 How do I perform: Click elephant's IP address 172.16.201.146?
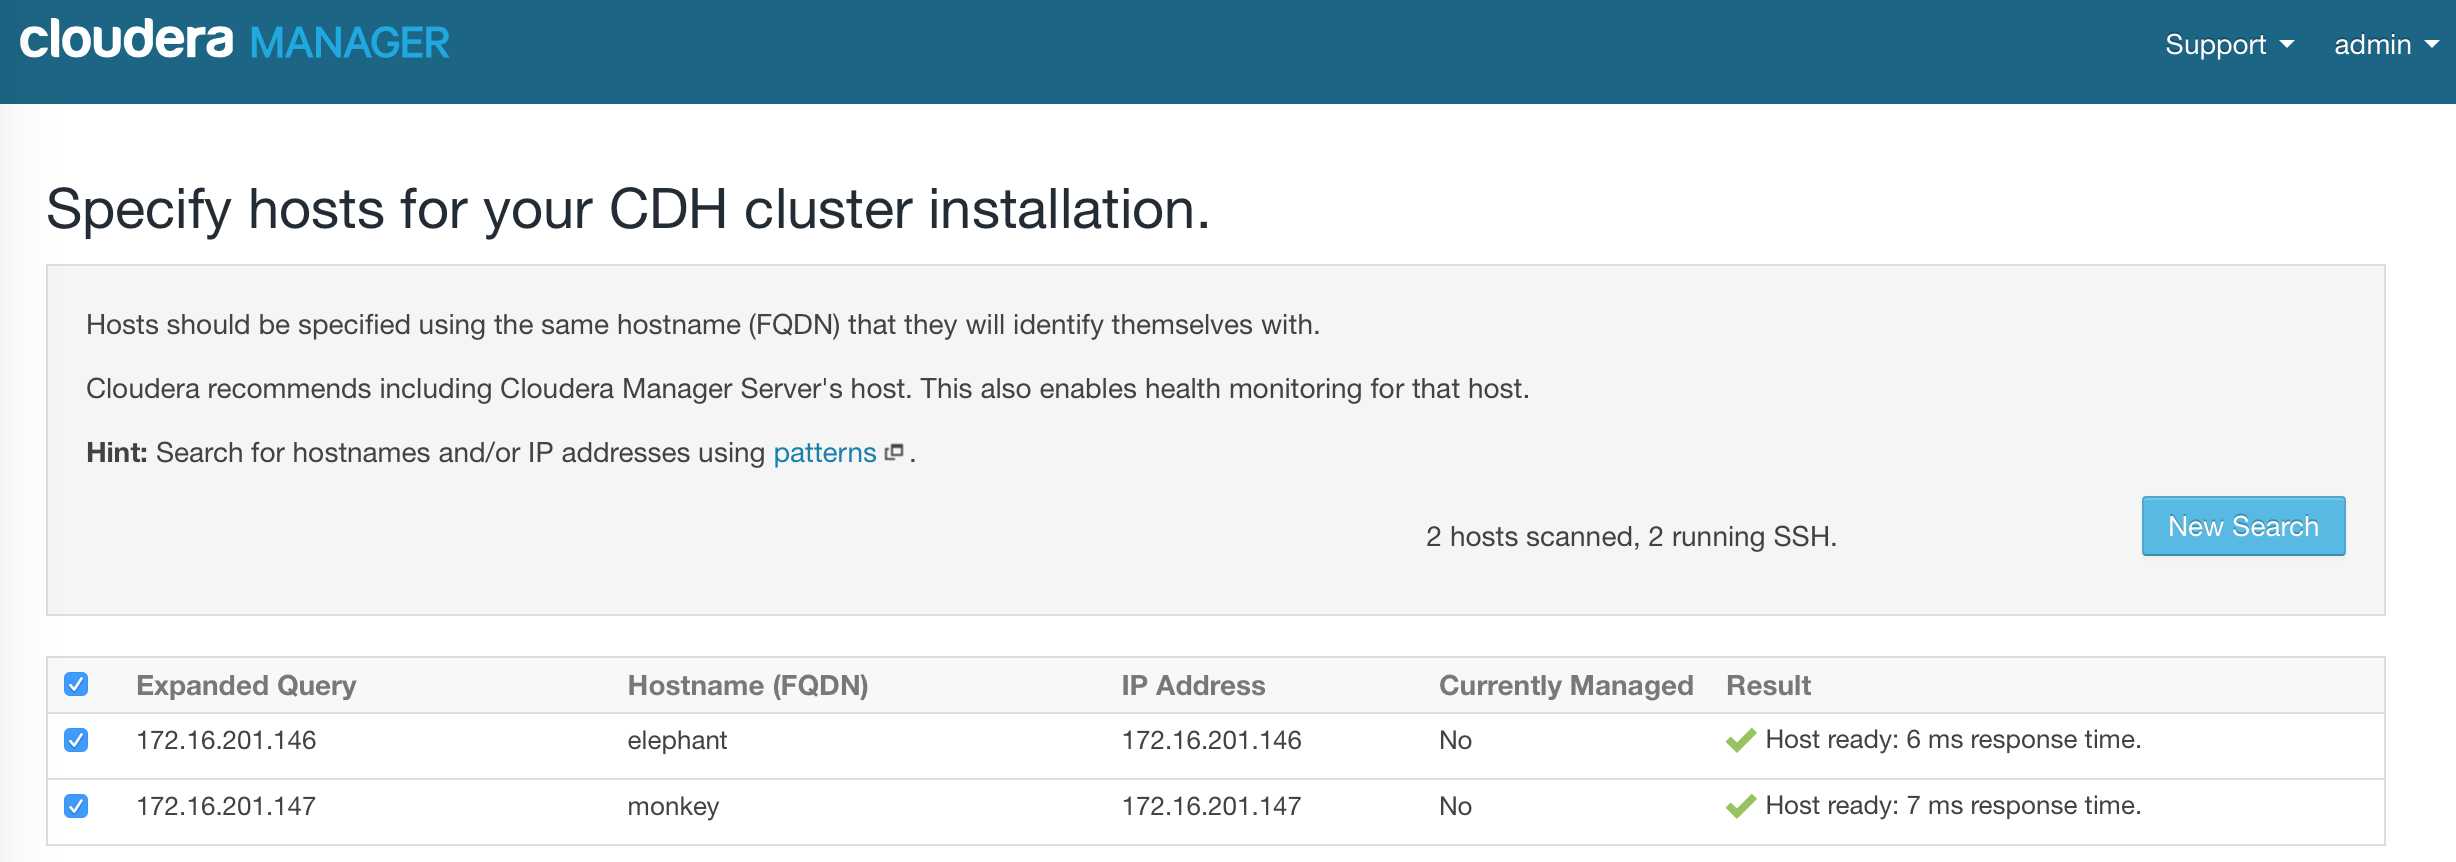(1211, 741)
